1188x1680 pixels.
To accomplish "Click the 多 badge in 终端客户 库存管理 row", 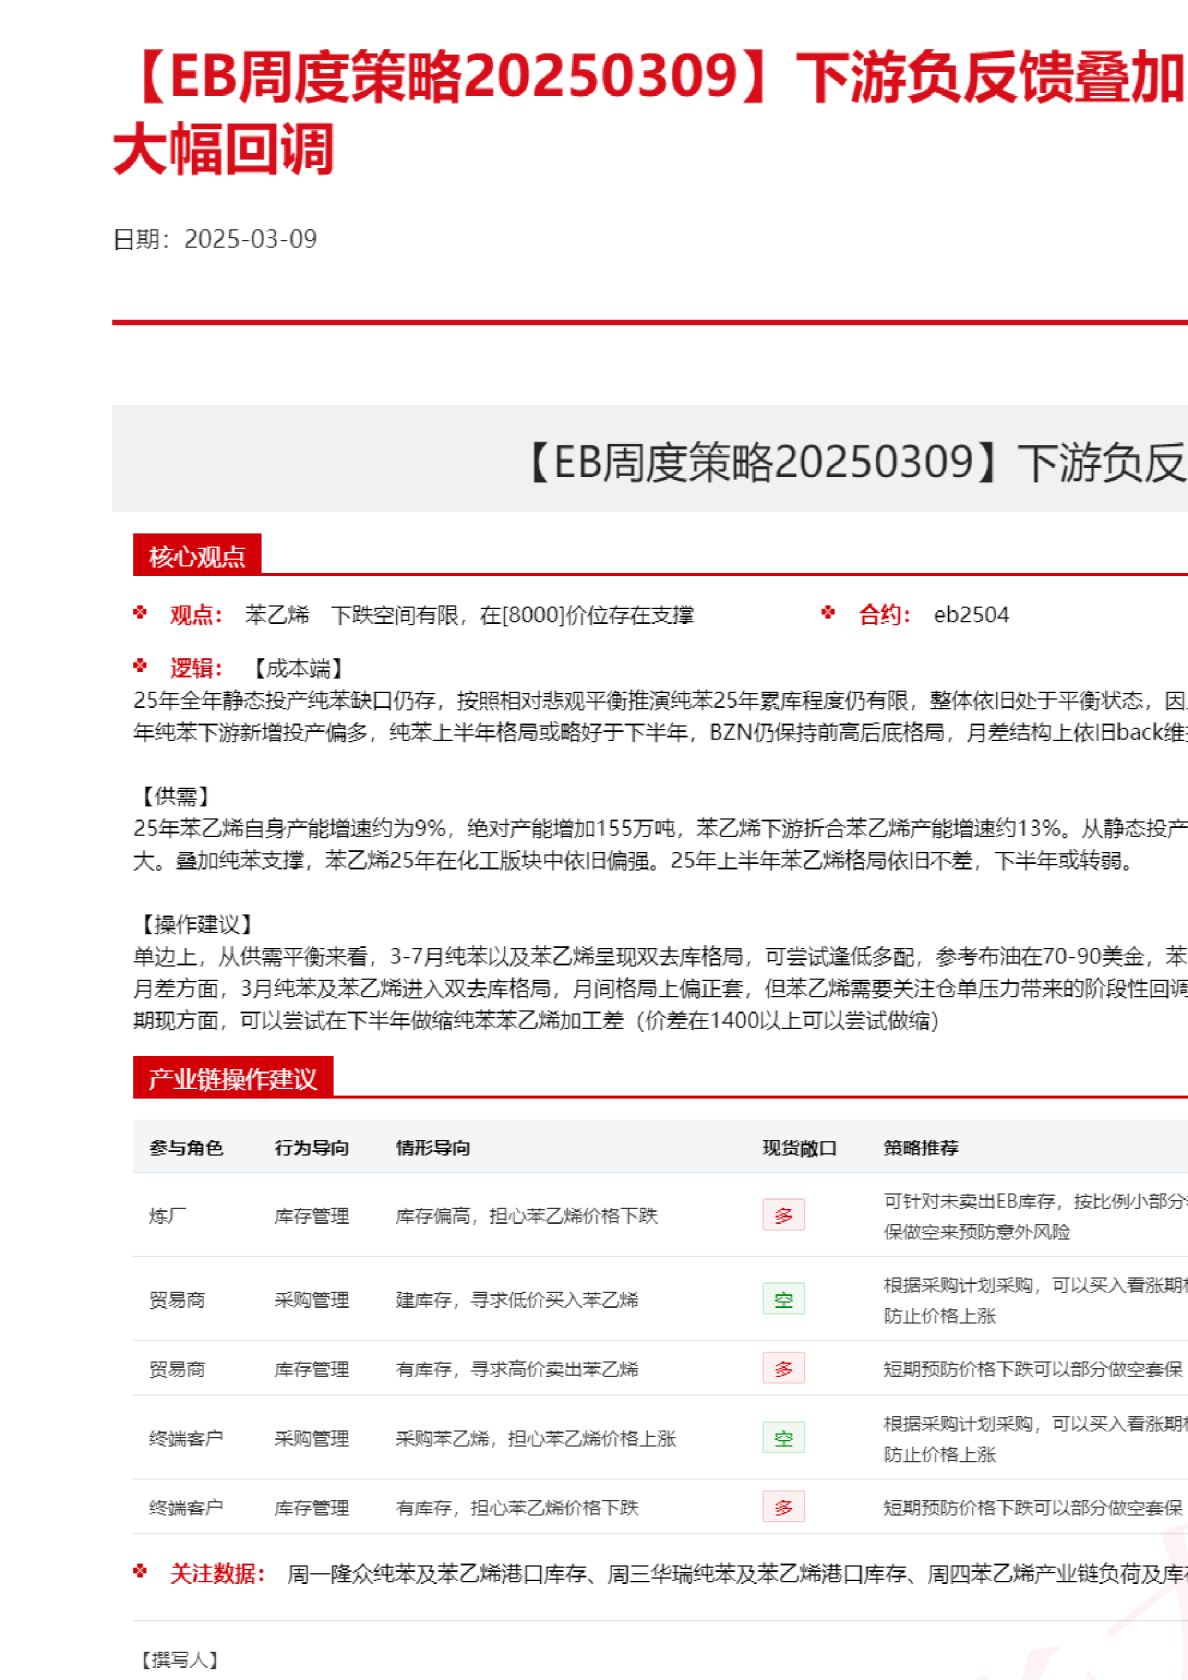I will [x=783, y=1507].
